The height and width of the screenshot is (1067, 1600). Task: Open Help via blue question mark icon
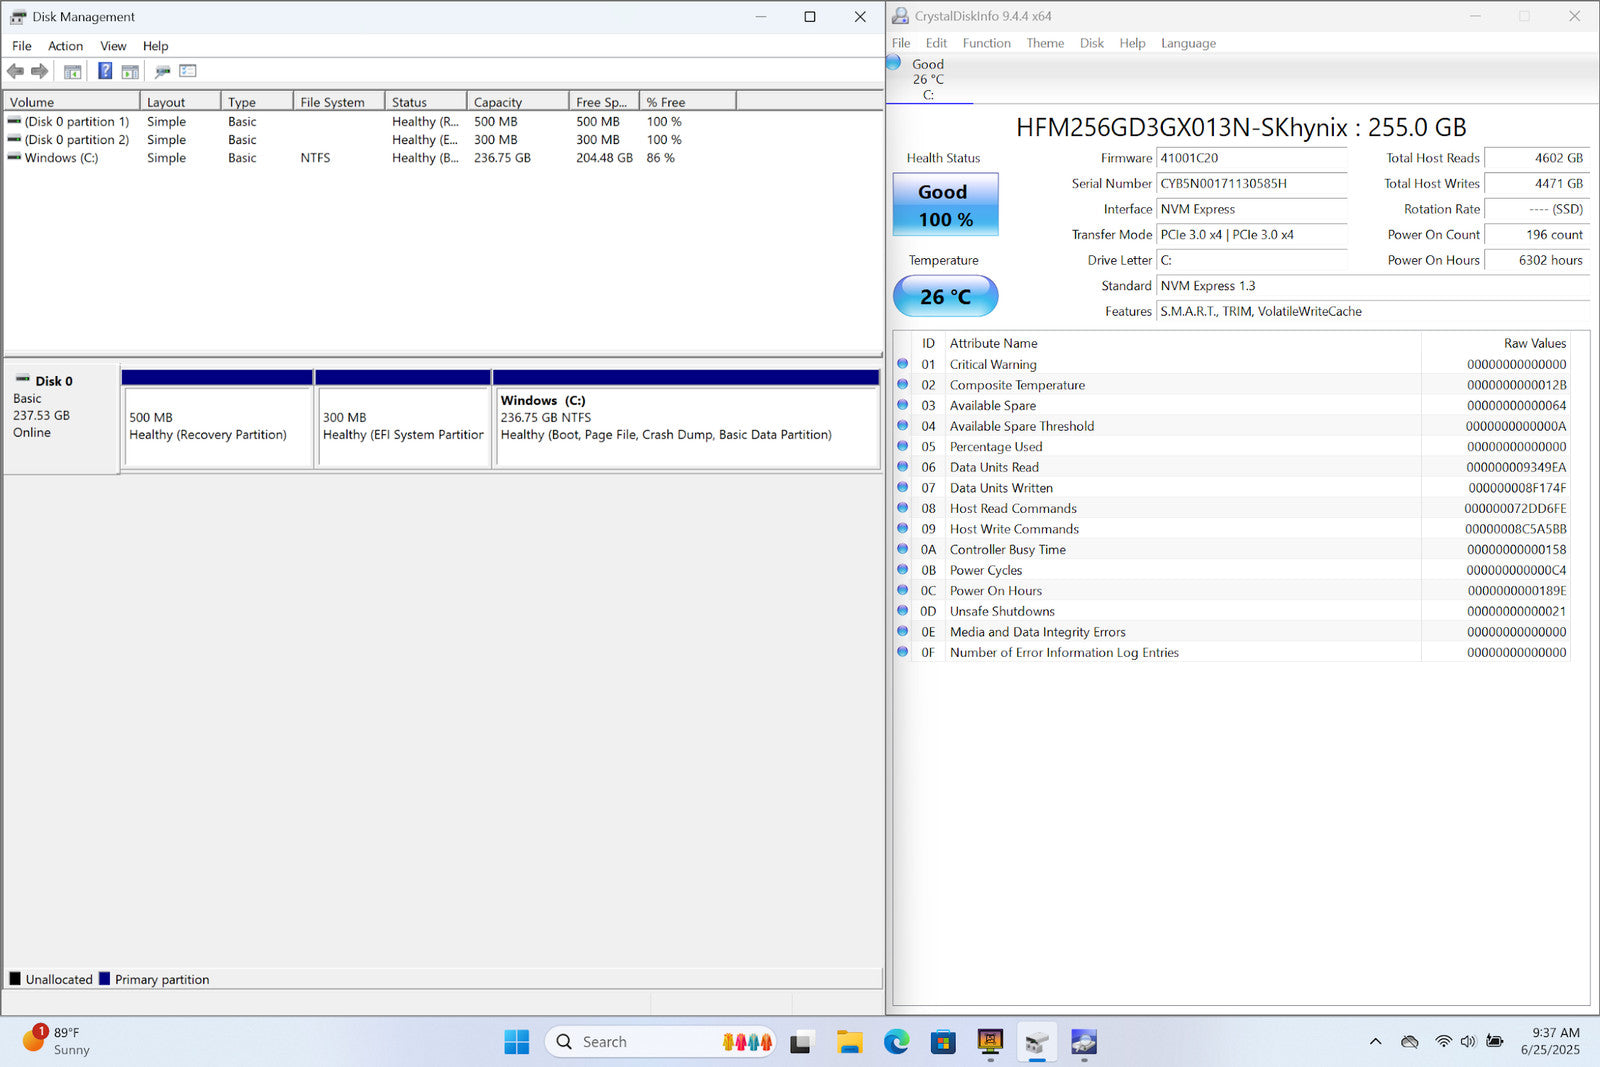[x=104, y=71]
